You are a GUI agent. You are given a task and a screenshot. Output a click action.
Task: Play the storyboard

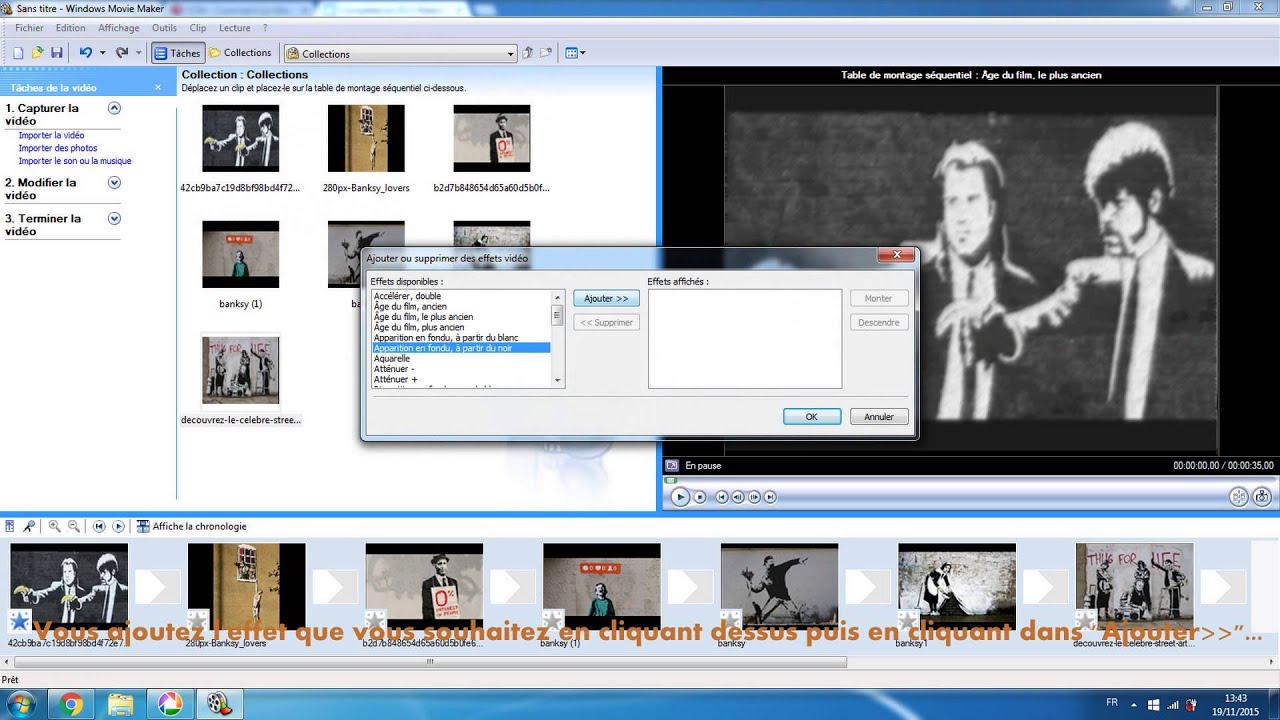118,526
